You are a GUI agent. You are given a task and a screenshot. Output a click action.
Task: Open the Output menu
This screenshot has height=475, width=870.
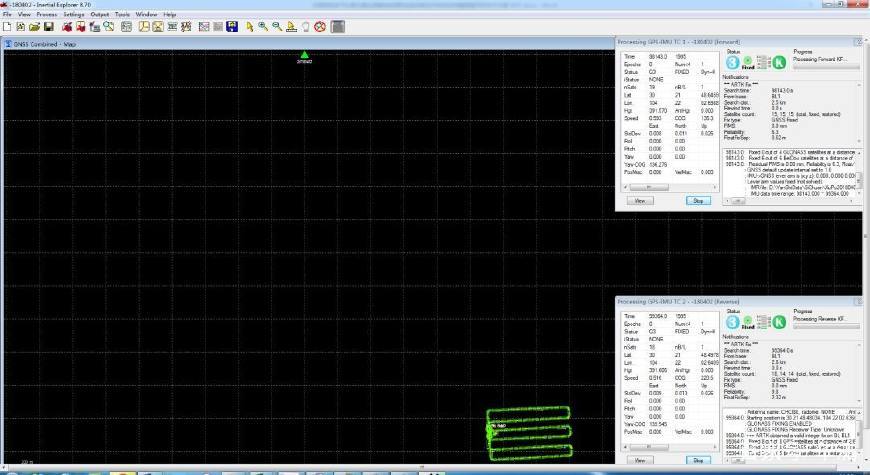(99, 15)
